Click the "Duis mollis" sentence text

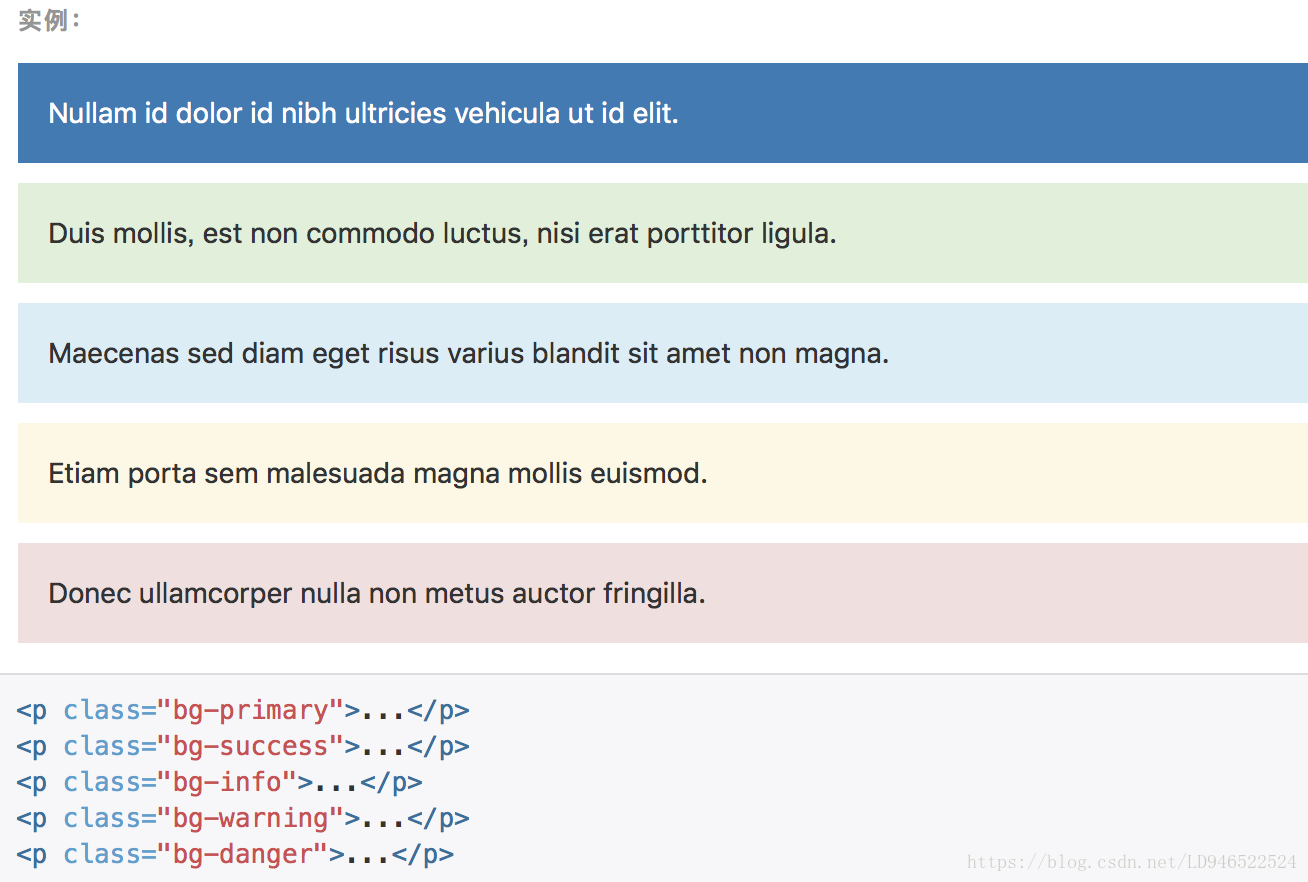pos(442,233)
